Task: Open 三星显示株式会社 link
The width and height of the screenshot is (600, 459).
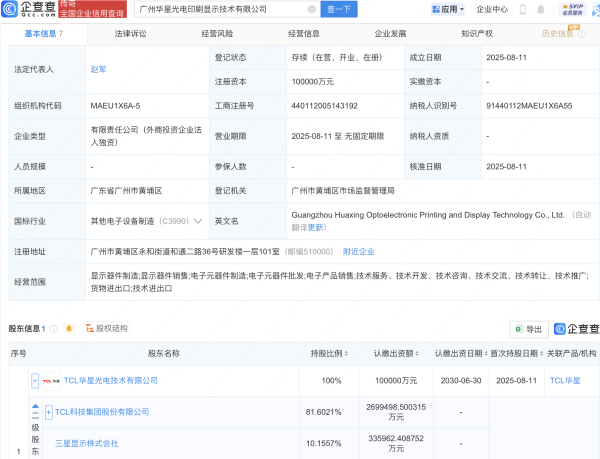Action: pos(86,443)
